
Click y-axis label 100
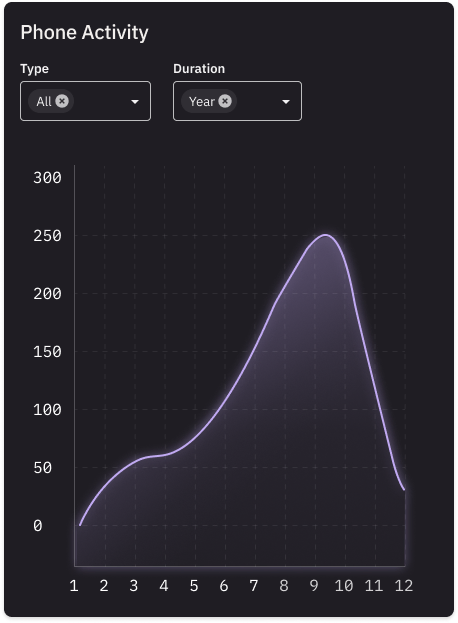47,410
